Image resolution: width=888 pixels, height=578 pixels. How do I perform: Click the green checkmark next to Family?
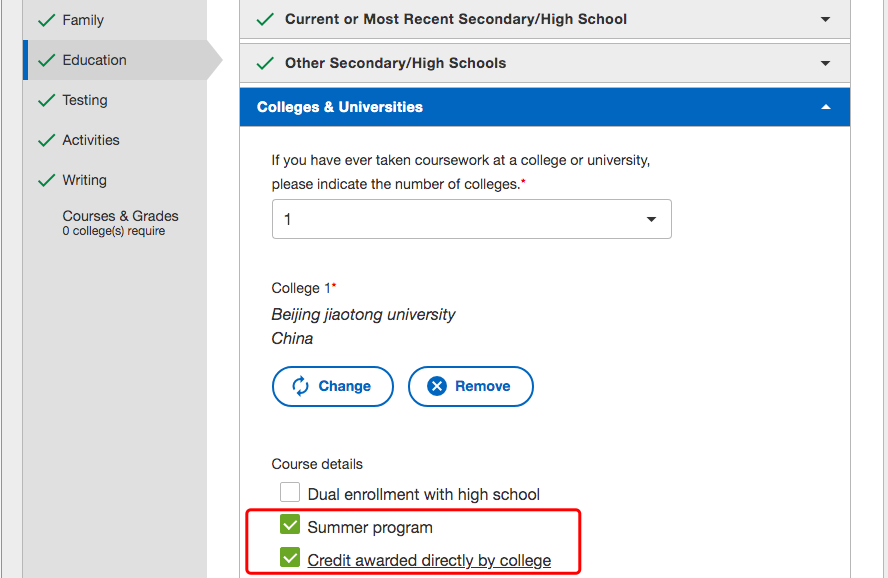[x=46, y=20]
